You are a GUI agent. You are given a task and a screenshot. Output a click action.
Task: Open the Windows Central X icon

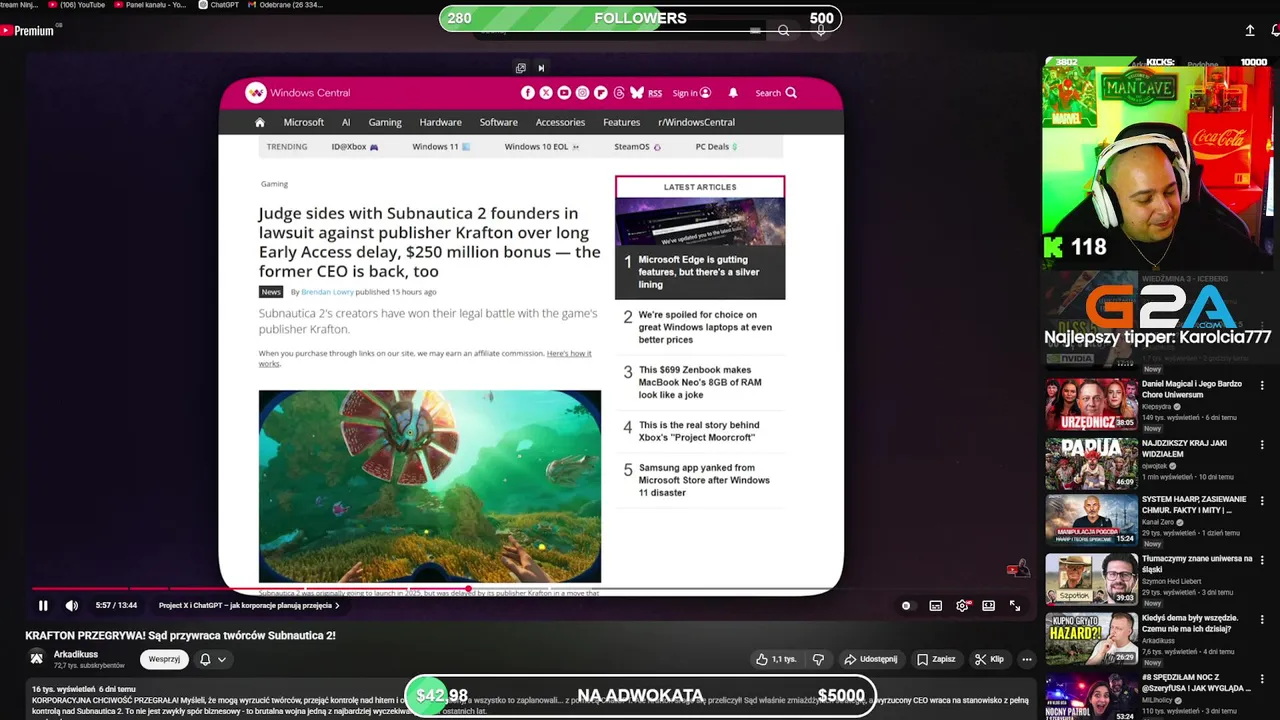[x=546, y=93]
